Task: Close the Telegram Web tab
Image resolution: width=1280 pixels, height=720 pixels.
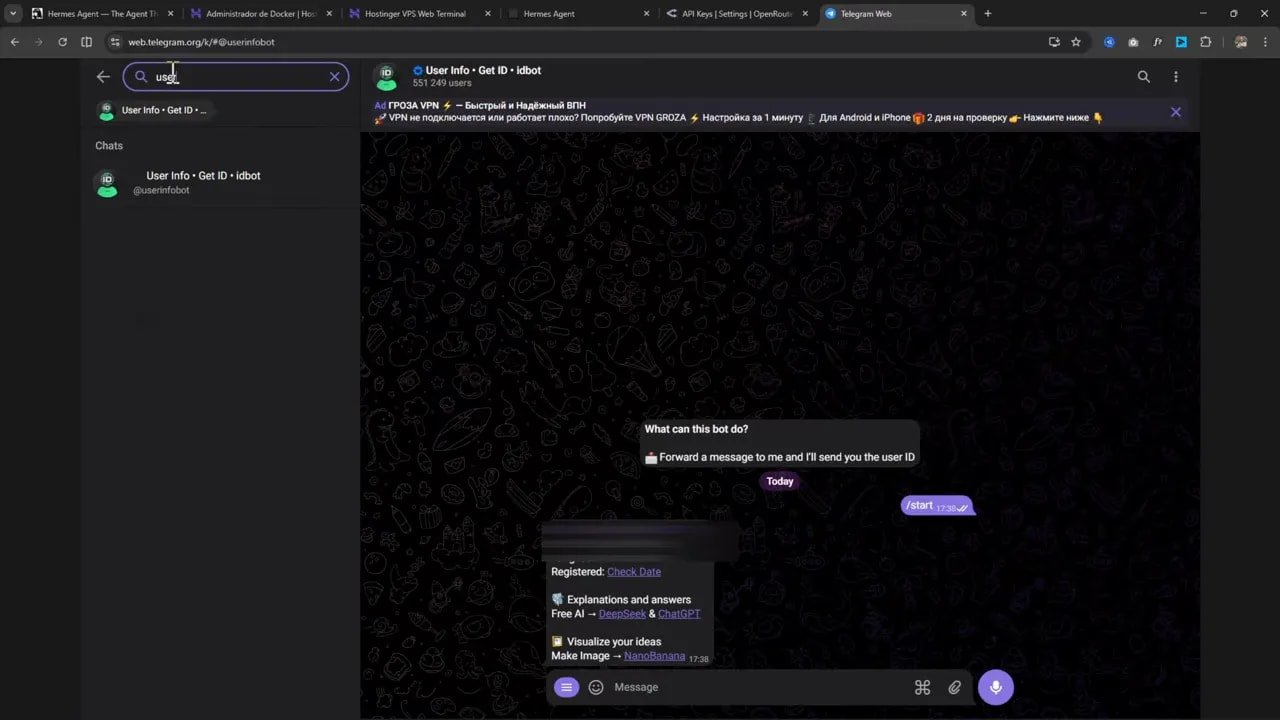Action: pos(964,14)
